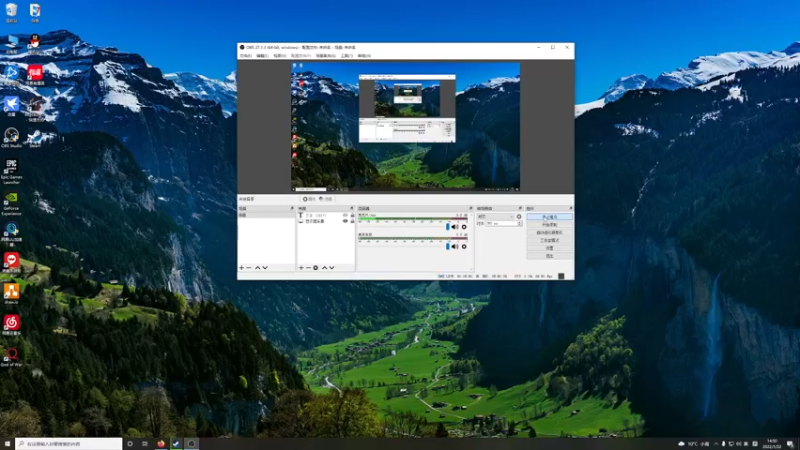Undock the Controls panel via its header icon
Screen dimensions: 800x450
(x=570, y=208)
